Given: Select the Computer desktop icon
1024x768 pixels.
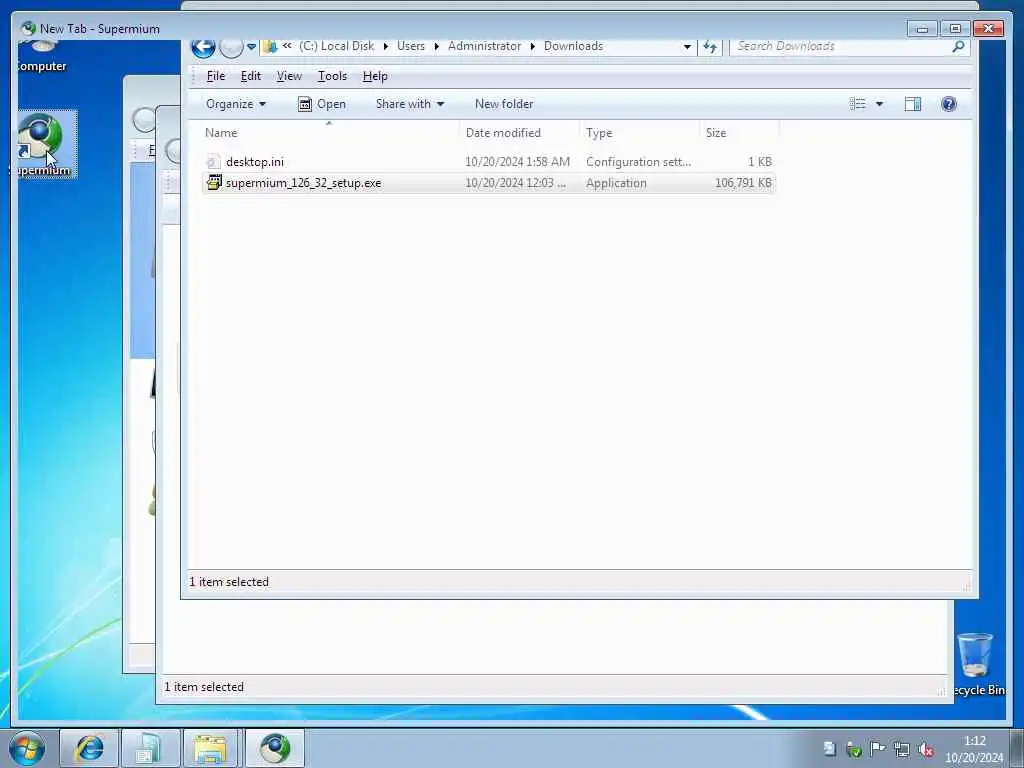Looking at the screenshot, I should tap(41, 57).
